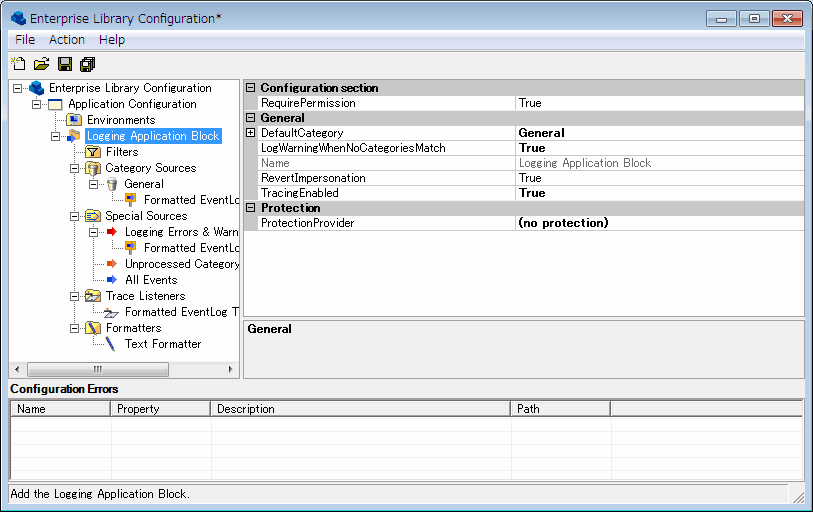Collapse the Protection property section
Screen dimensions: 813x512
tap(251, 208)
